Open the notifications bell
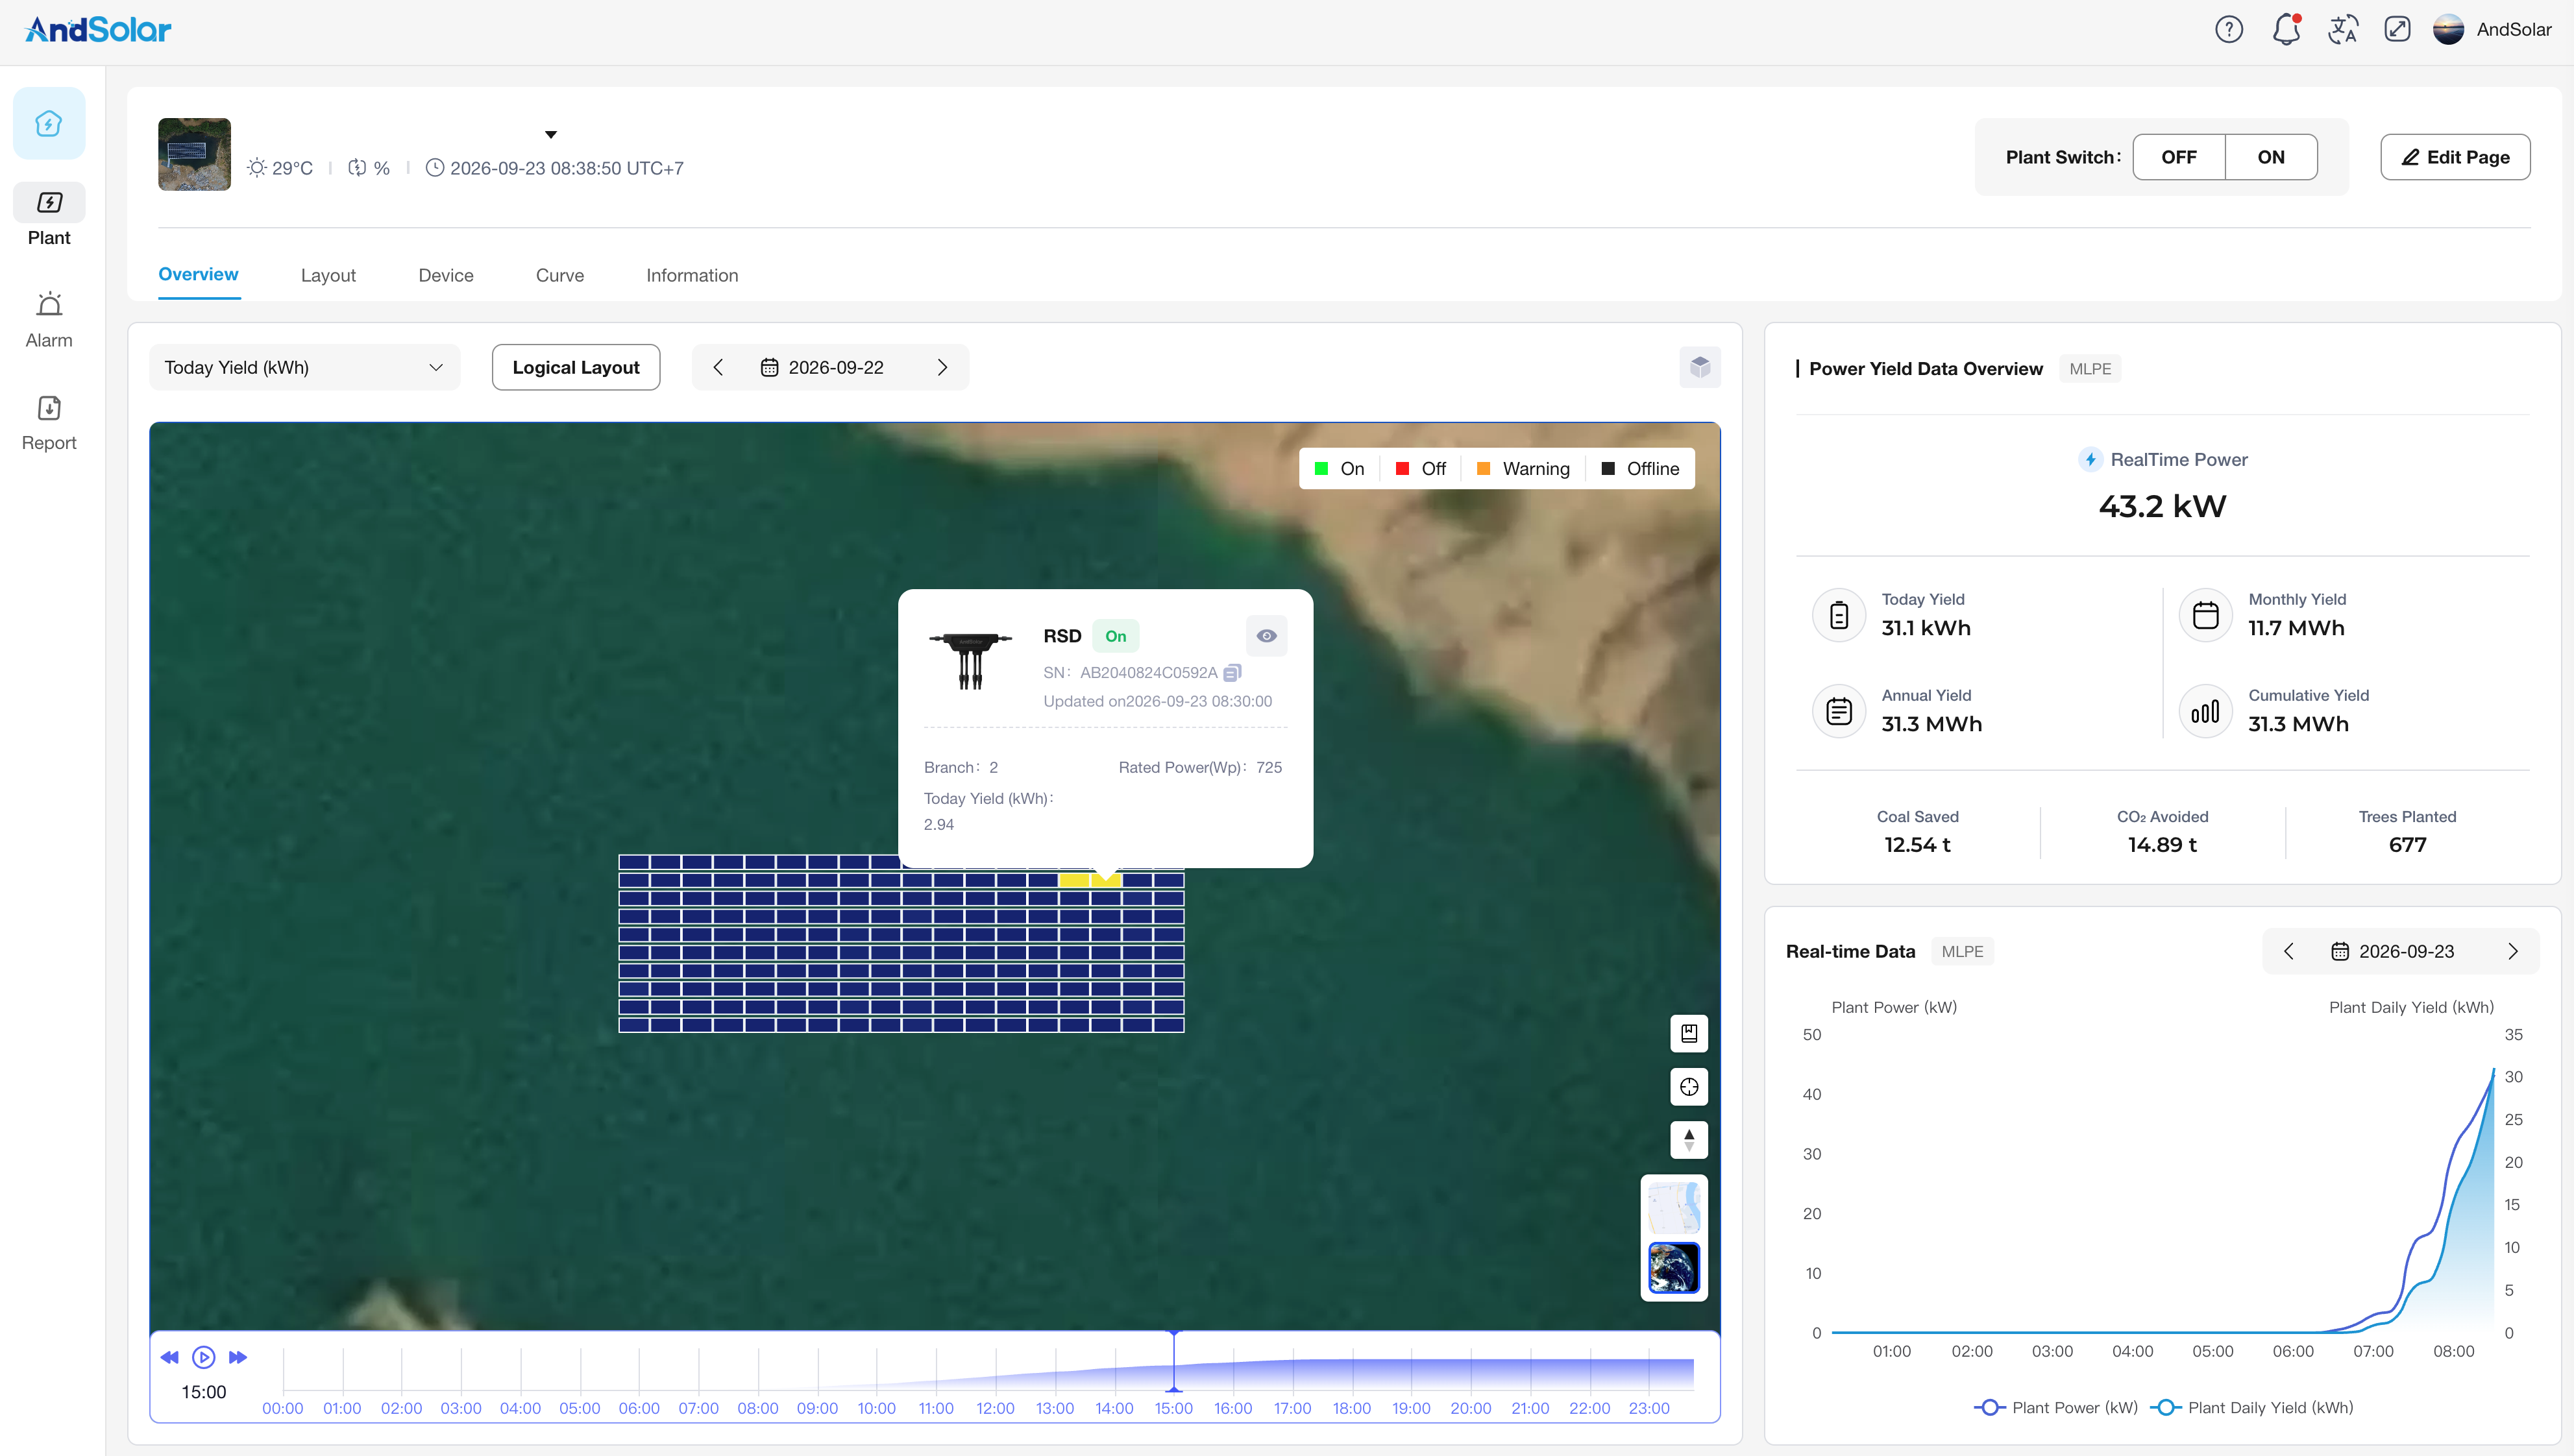Image resolution: width=2574 pixels, height=1456 pixels. tap(2286, 30)
